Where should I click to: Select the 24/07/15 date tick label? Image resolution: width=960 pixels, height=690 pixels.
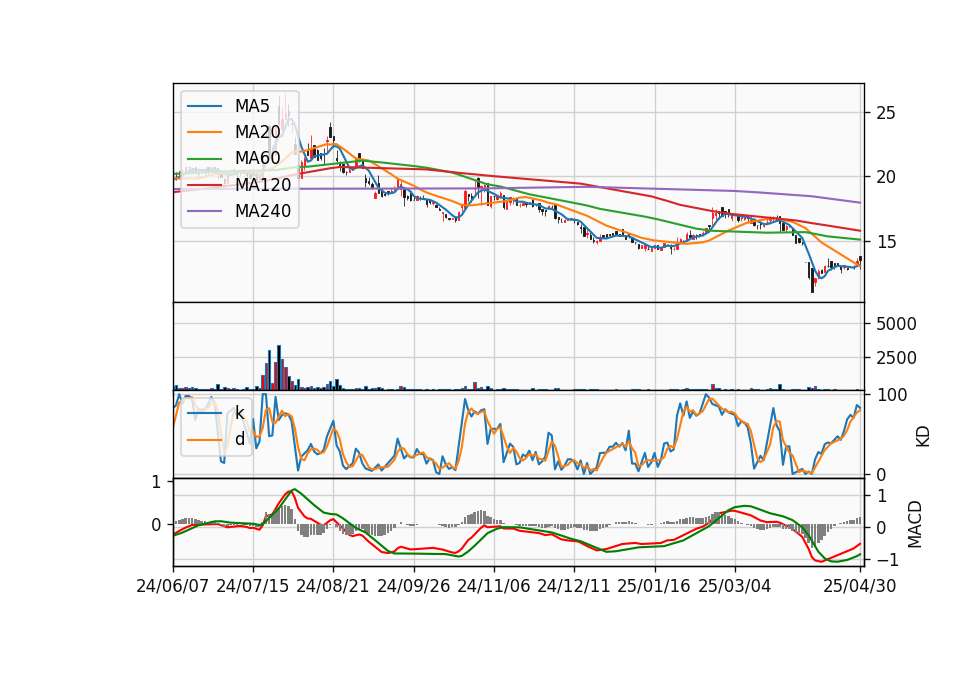pyautogui.click(x=253, y=586)
